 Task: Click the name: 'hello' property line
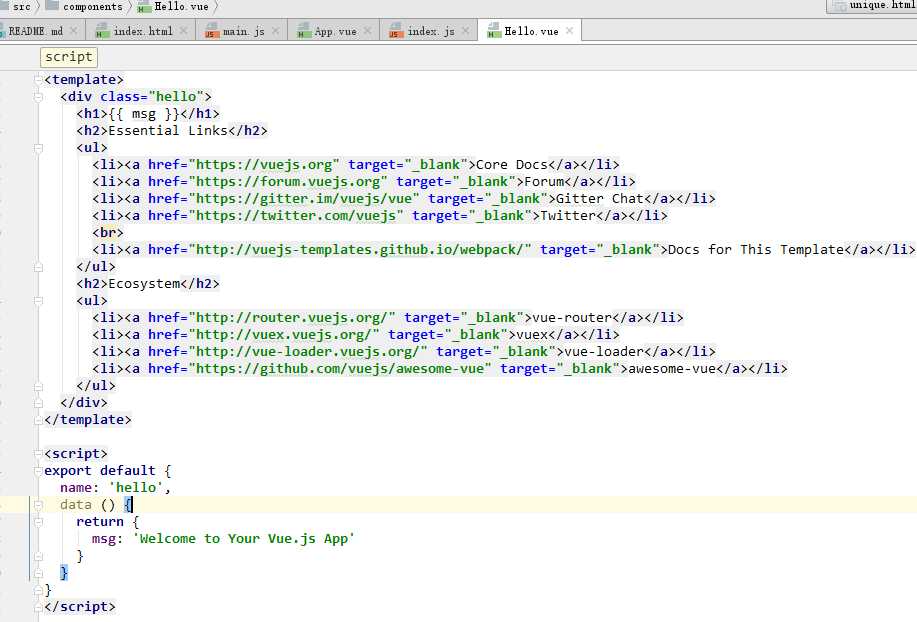[115, 488]
